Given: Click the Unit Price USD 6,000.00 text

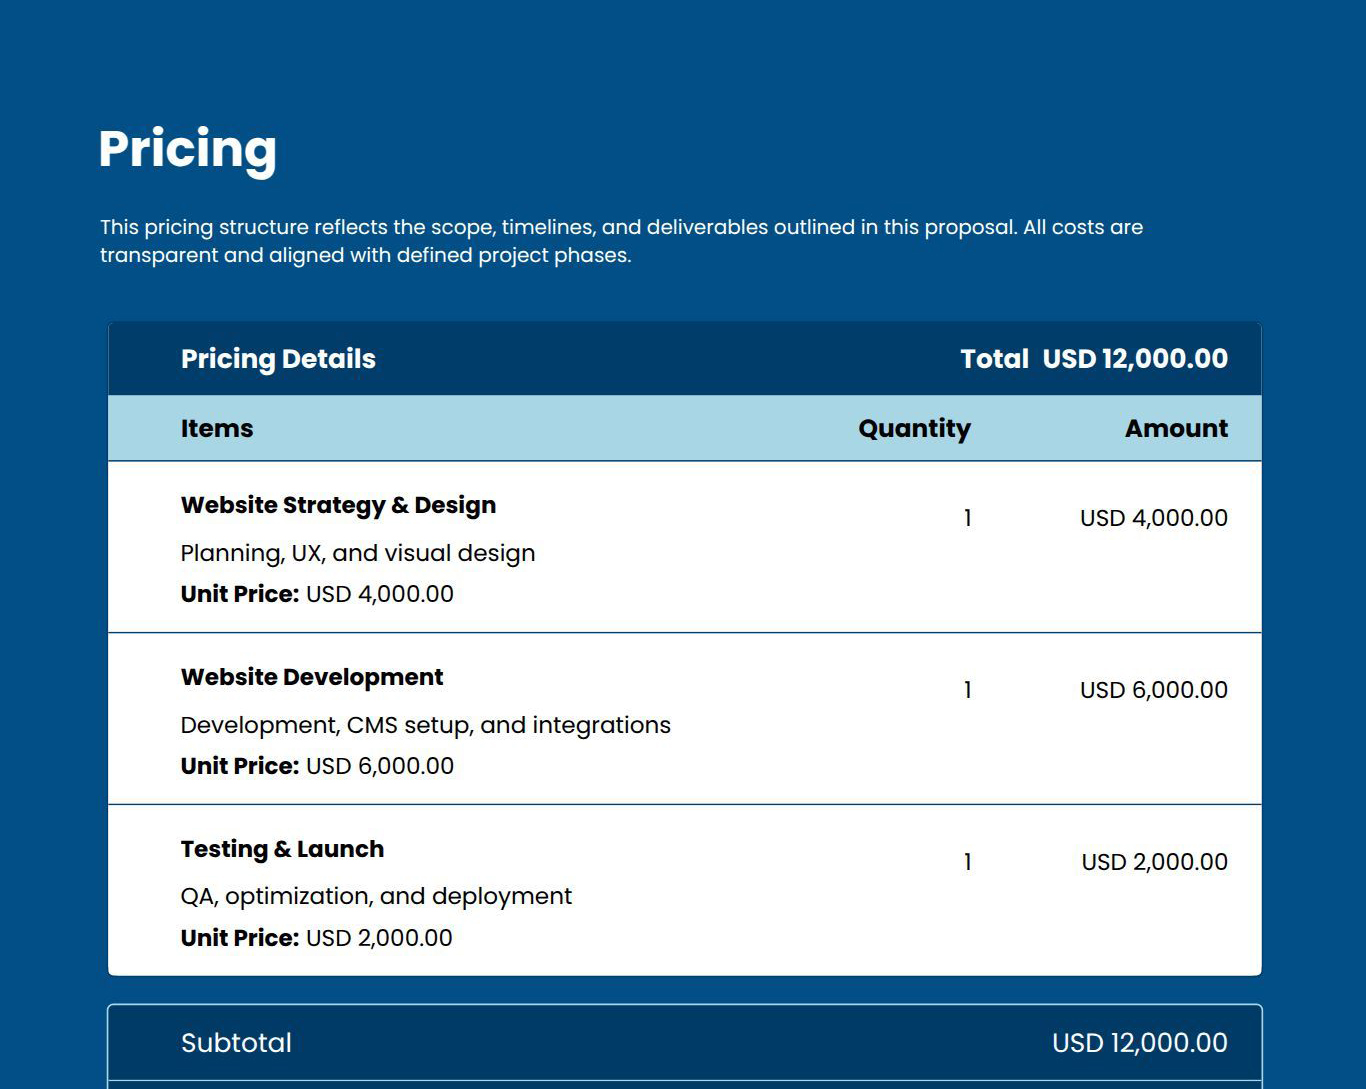Looking at the screenshot, I should tap(316, 766).
